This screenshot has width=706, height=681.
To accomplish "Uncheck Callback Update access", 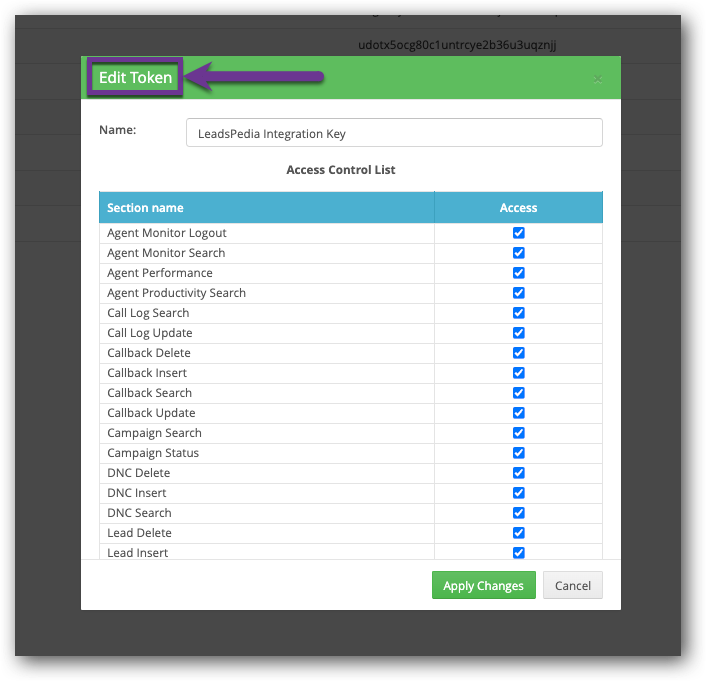I will pyautogui.click(x=518, y=413).
